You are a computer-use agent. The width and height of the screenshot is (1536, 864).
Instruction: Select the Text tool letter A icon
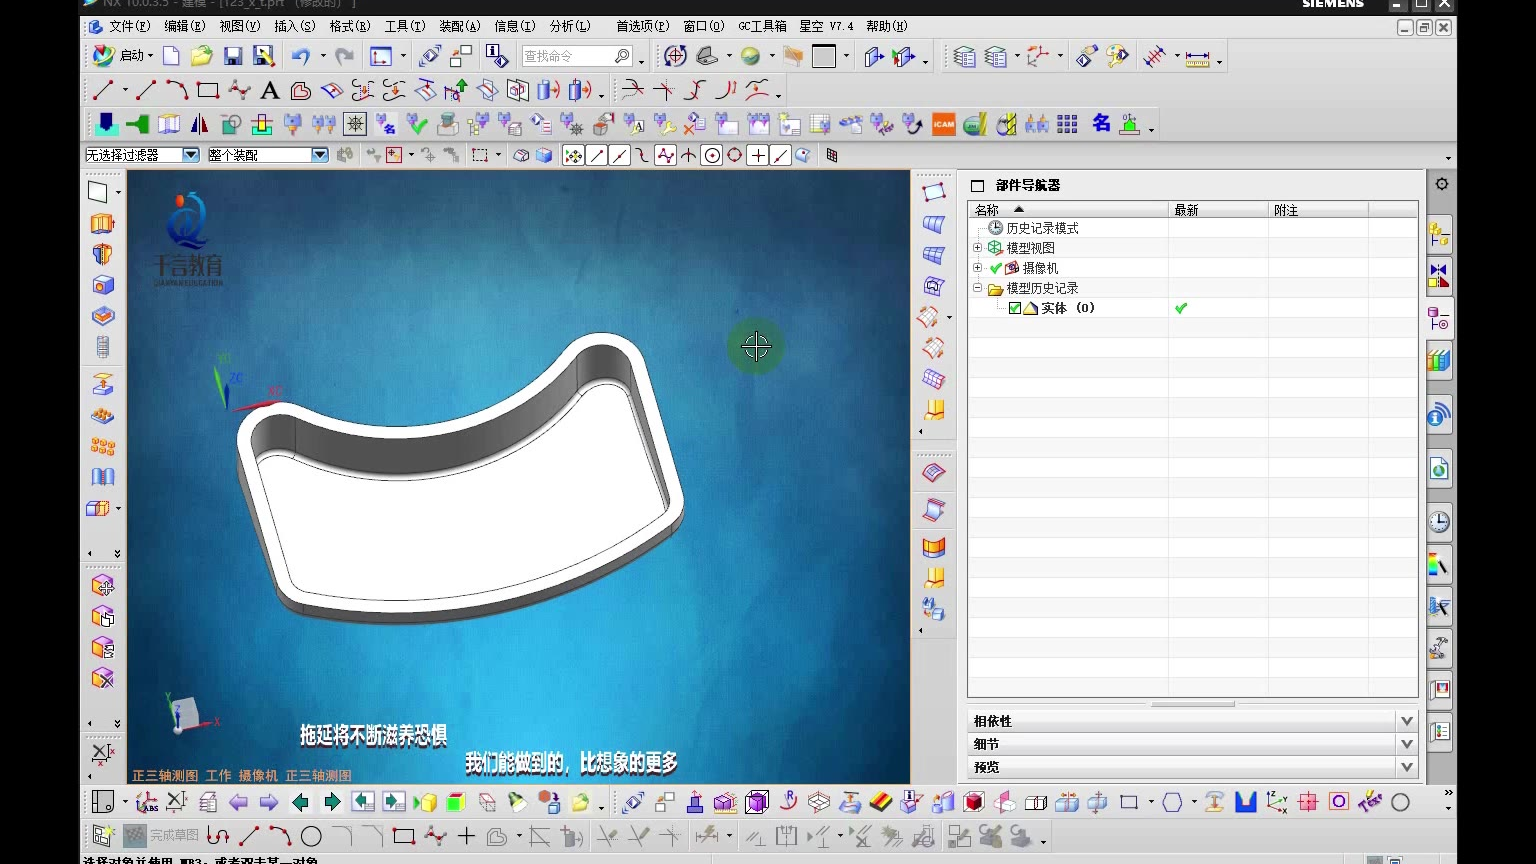coord(269,91)
